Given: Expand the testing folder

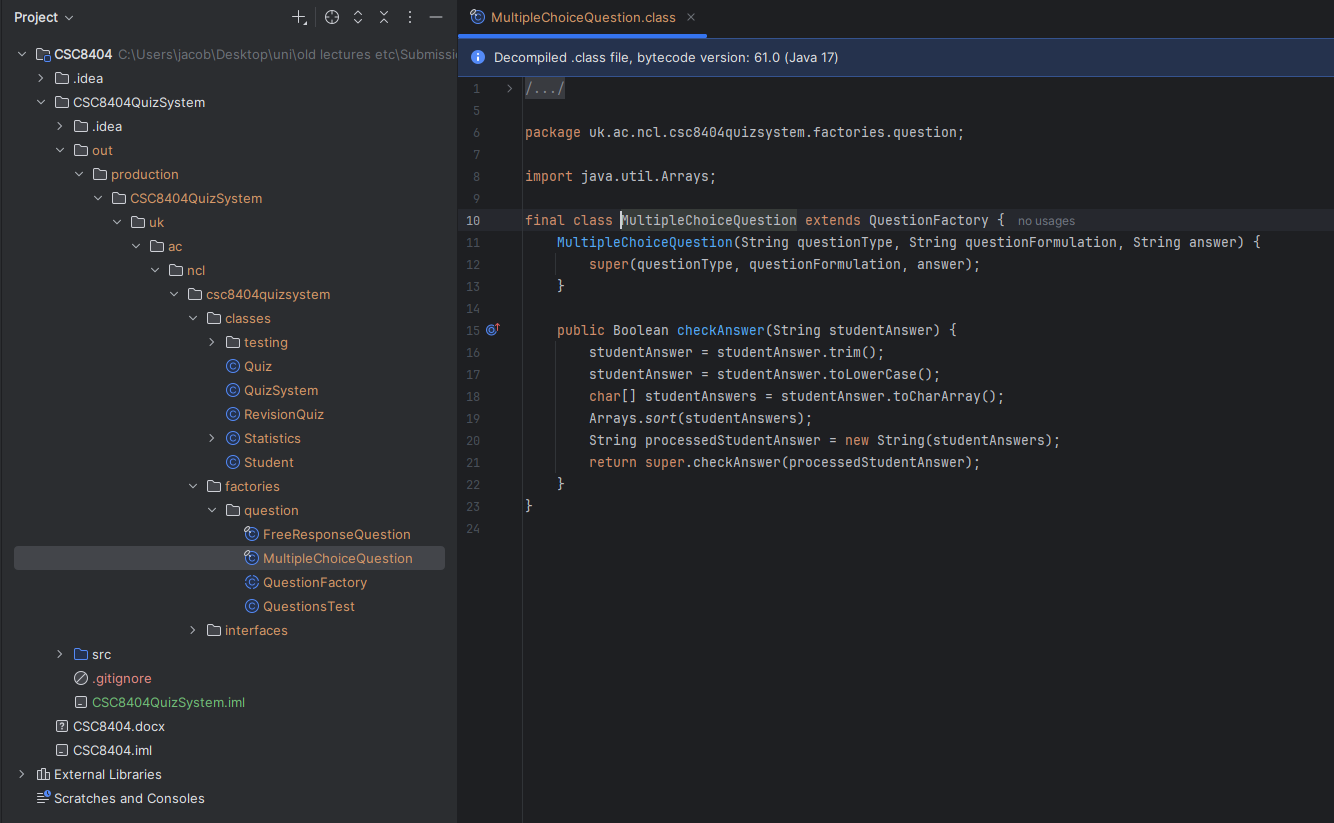Looking at the screenshot, I should pos(211,342).
